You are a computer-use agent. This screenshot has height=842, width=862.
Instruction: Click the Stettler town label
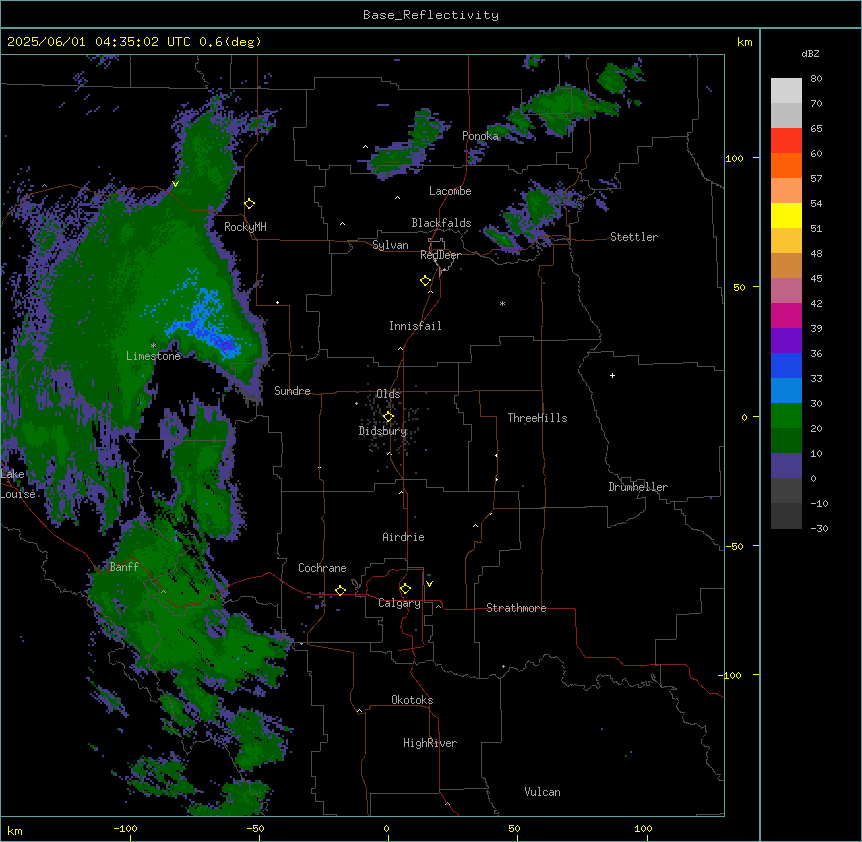(634, 237)
